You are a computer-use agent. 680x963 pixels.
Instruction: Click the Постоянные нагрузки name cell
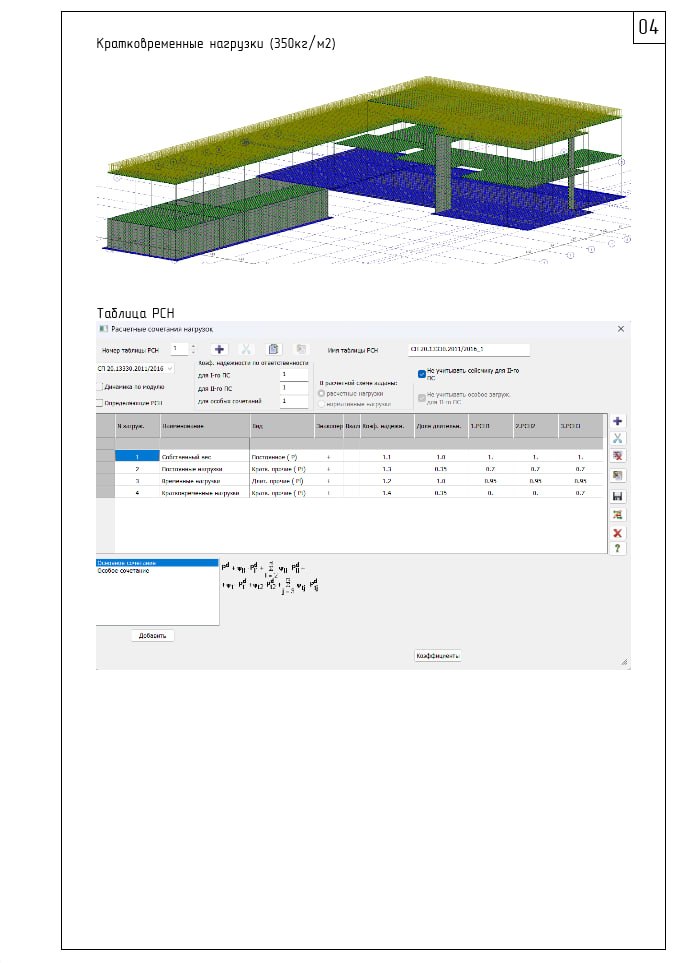click(x=205, y=469)
